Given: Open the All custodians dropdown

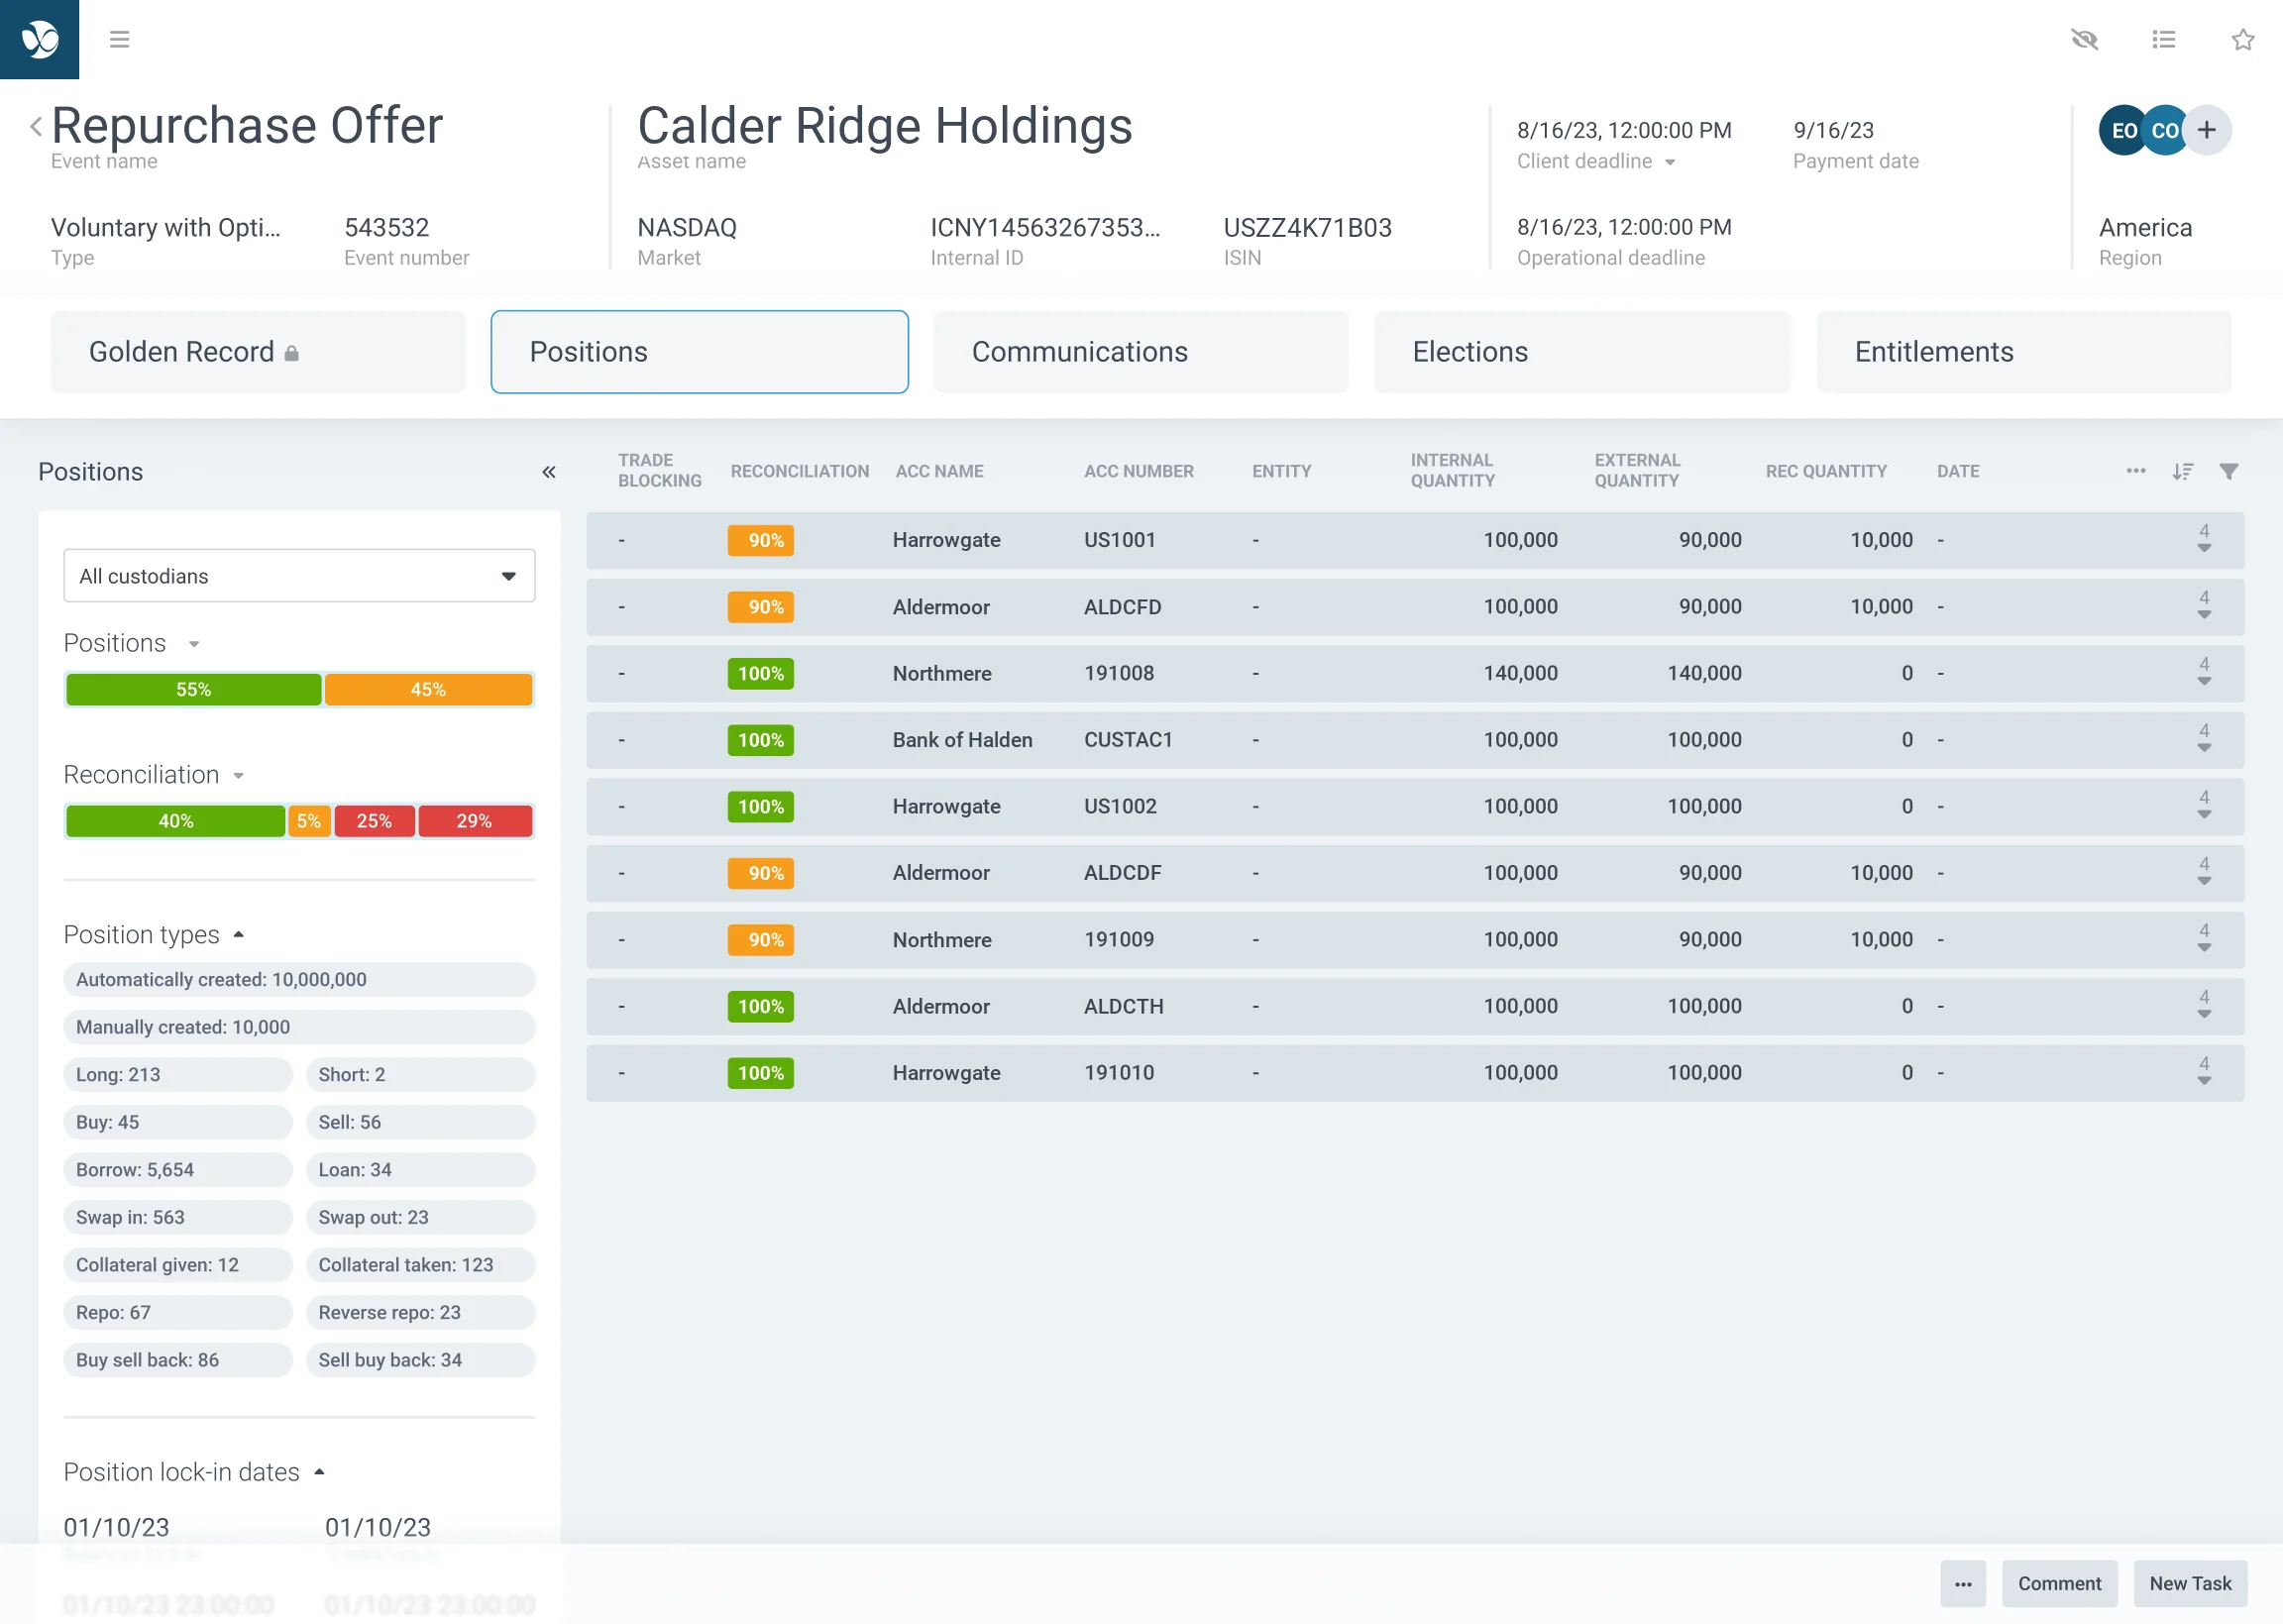Looking at the screenshot, I should tap(299, 576).
